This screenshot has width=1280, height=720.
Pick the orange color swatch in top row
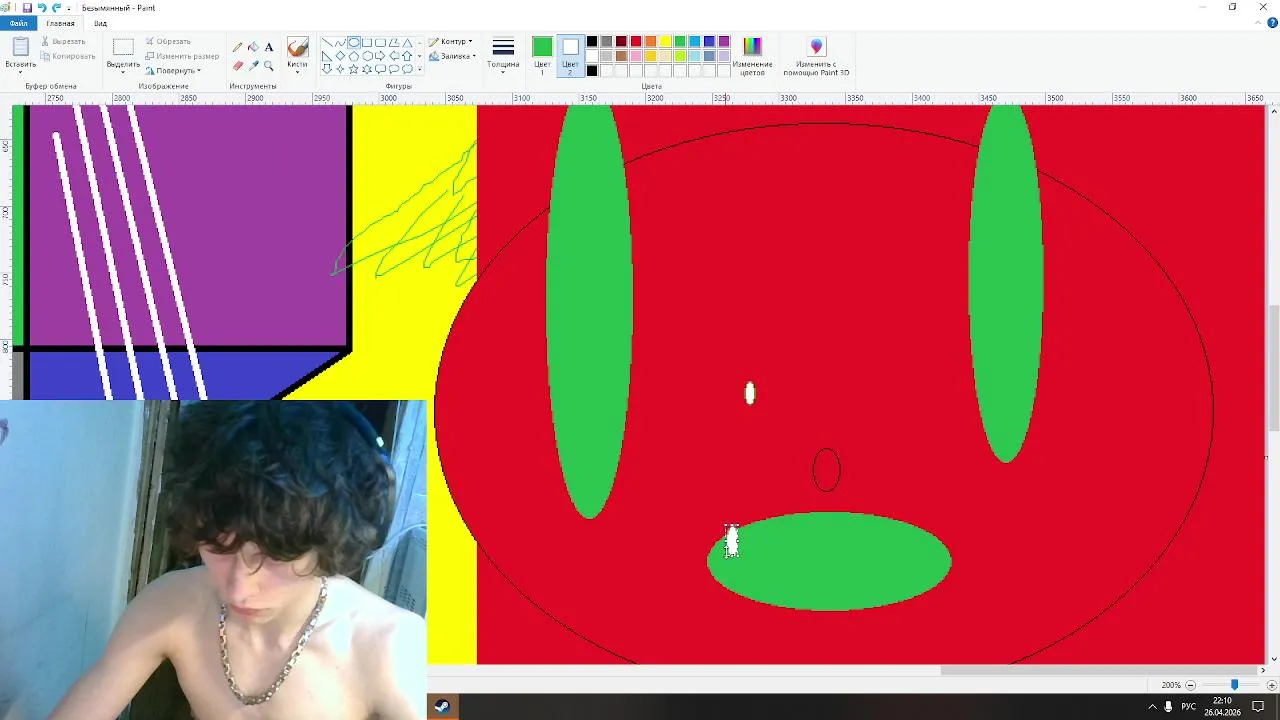pyautogui.click(x=651, y=42)
